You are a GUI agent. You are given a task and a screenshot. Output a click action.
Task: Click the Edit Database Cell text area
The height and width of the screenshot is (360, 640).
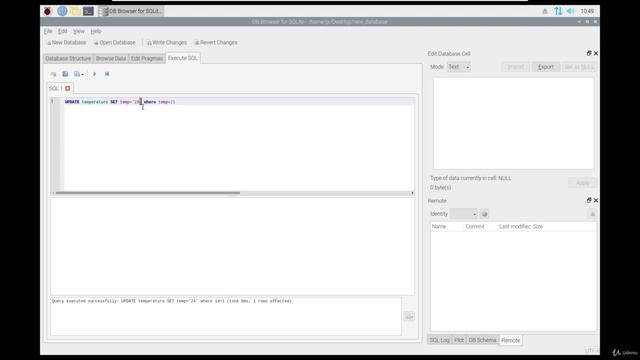(x=513, y=123)
